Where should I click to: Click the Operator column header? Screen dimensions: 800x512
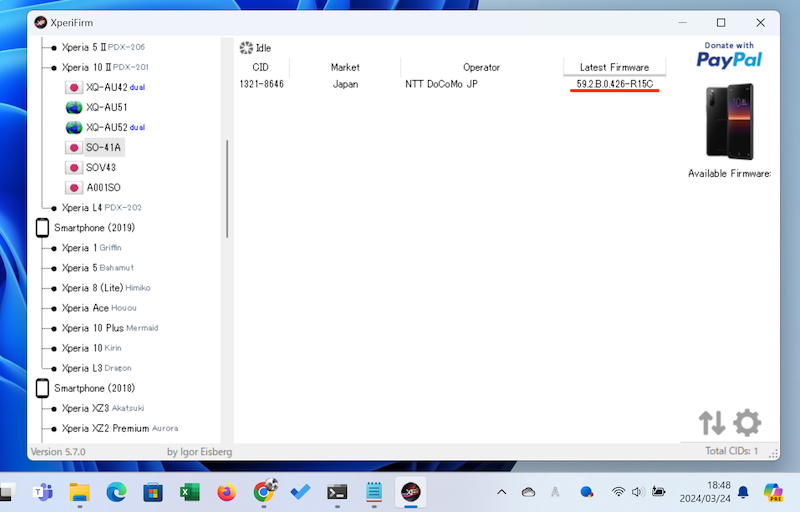click(x=481, y=67)
